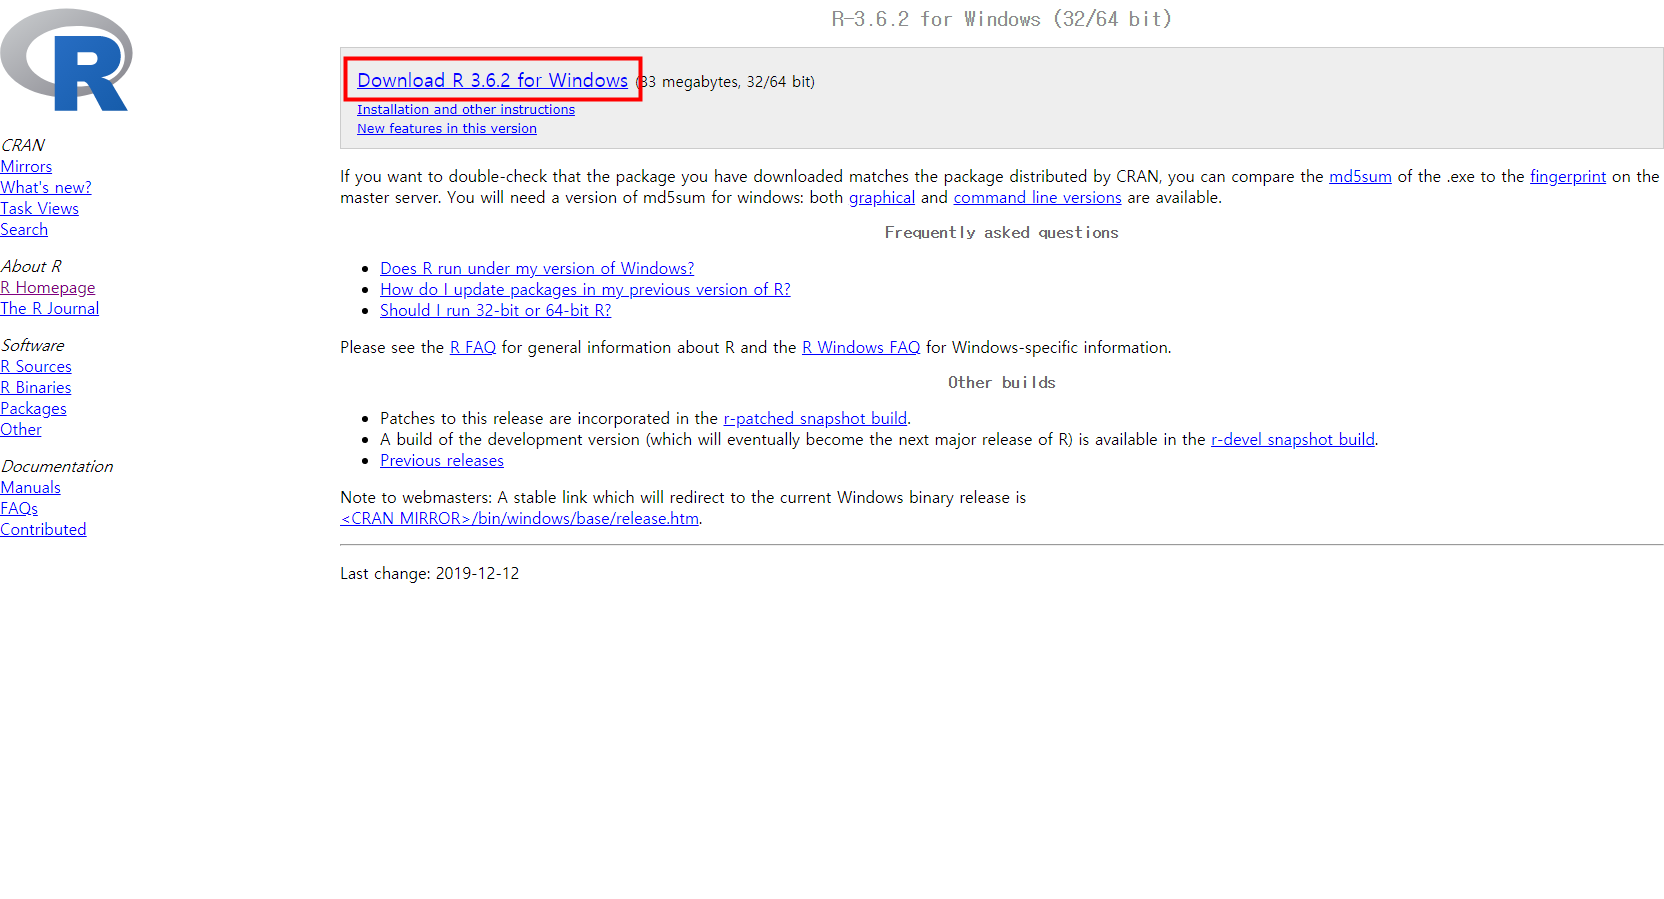This screenshot has width=1664, height=899.
Task: Open the Contributed documentation link
Action: [x=43, y=529]
